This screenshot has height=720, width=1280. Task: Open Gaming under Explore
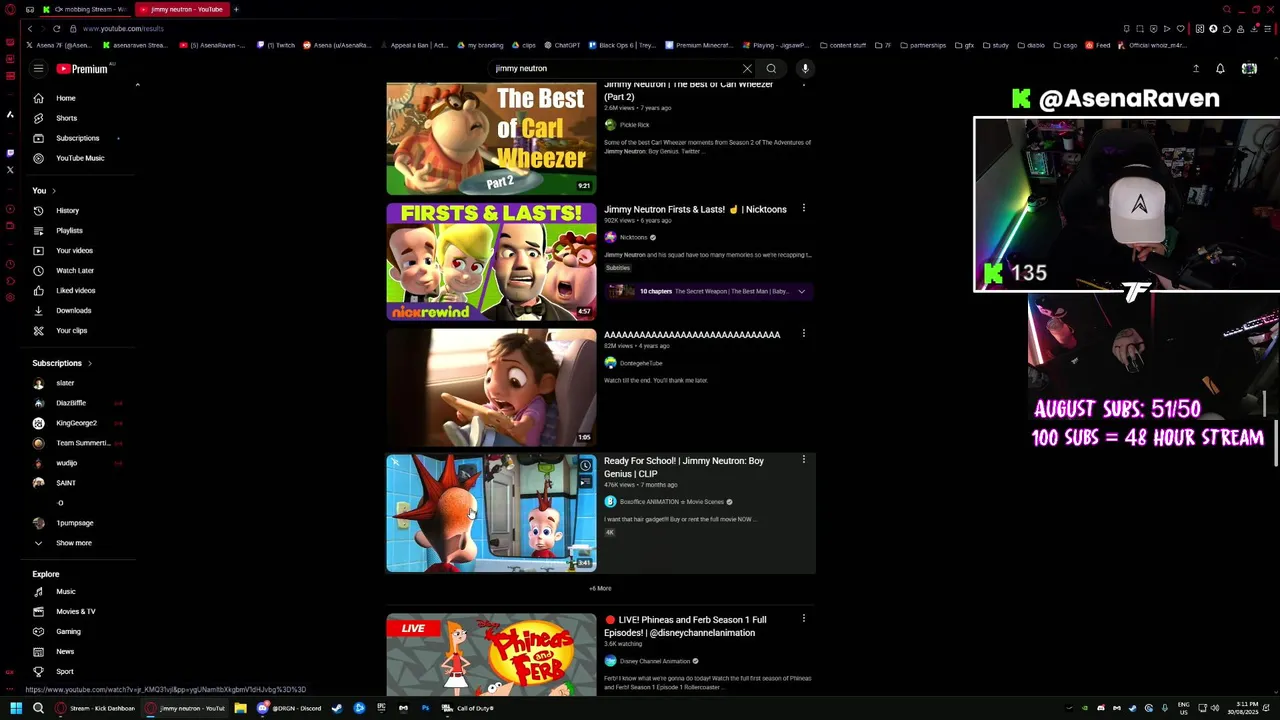tap(68, 632)
